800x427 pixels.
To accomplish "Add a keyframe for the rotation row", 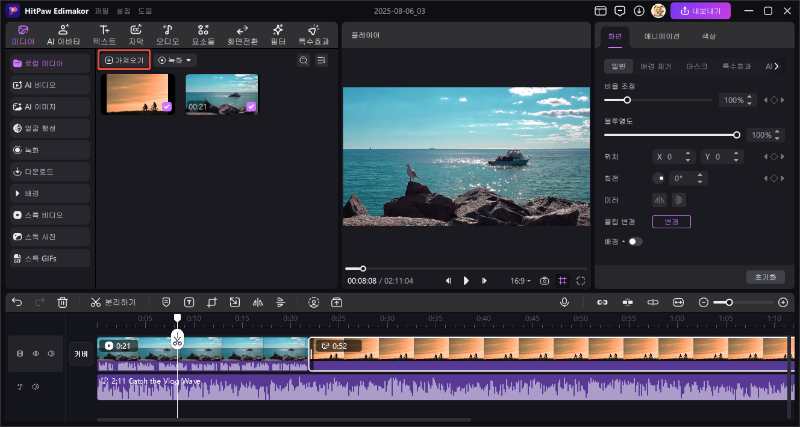I will (x=774, y=179).
